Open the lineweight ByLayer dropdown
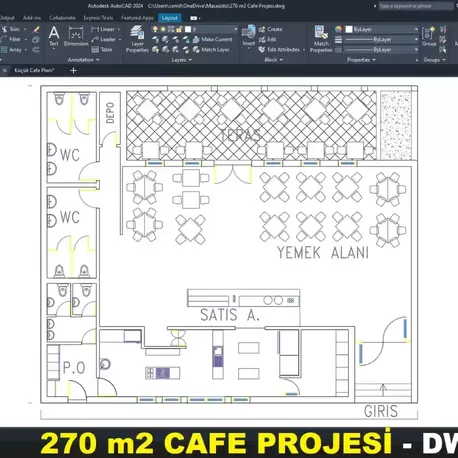Screen dimensions: 458x458 point(382,40)
